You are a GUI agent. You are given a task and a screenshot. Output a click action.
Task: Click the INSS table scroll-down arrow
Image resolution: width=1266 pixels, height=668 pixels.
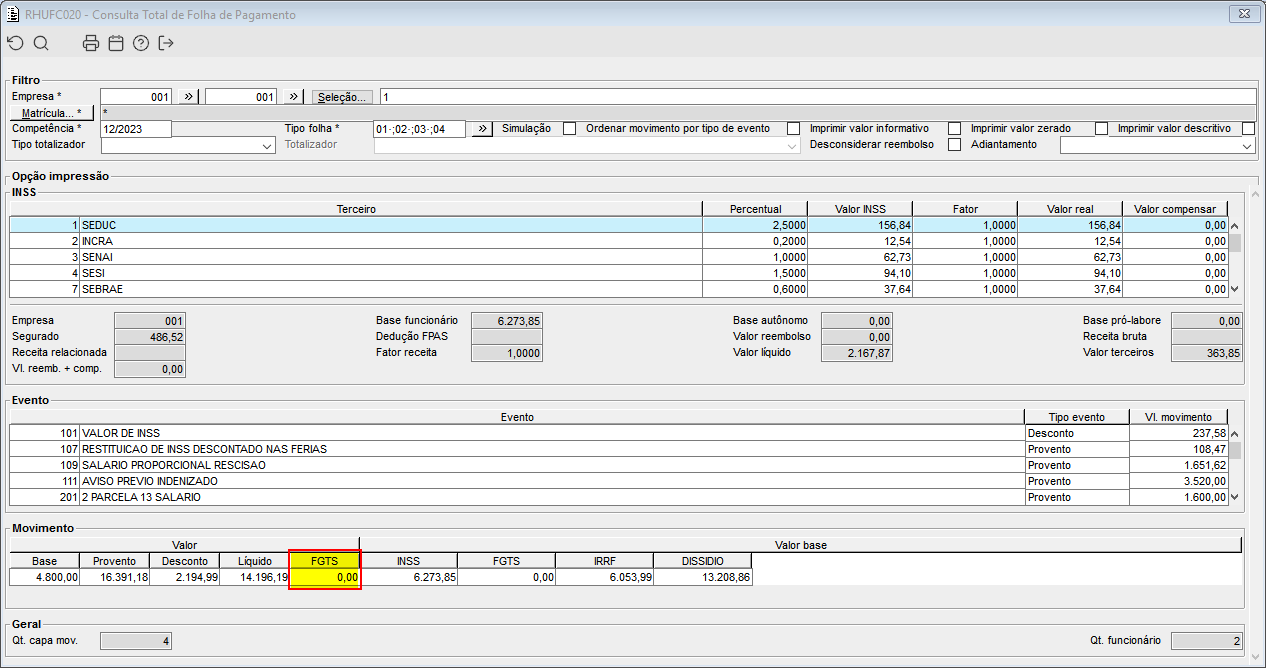pyautogui.click(x=1235, y=289)
